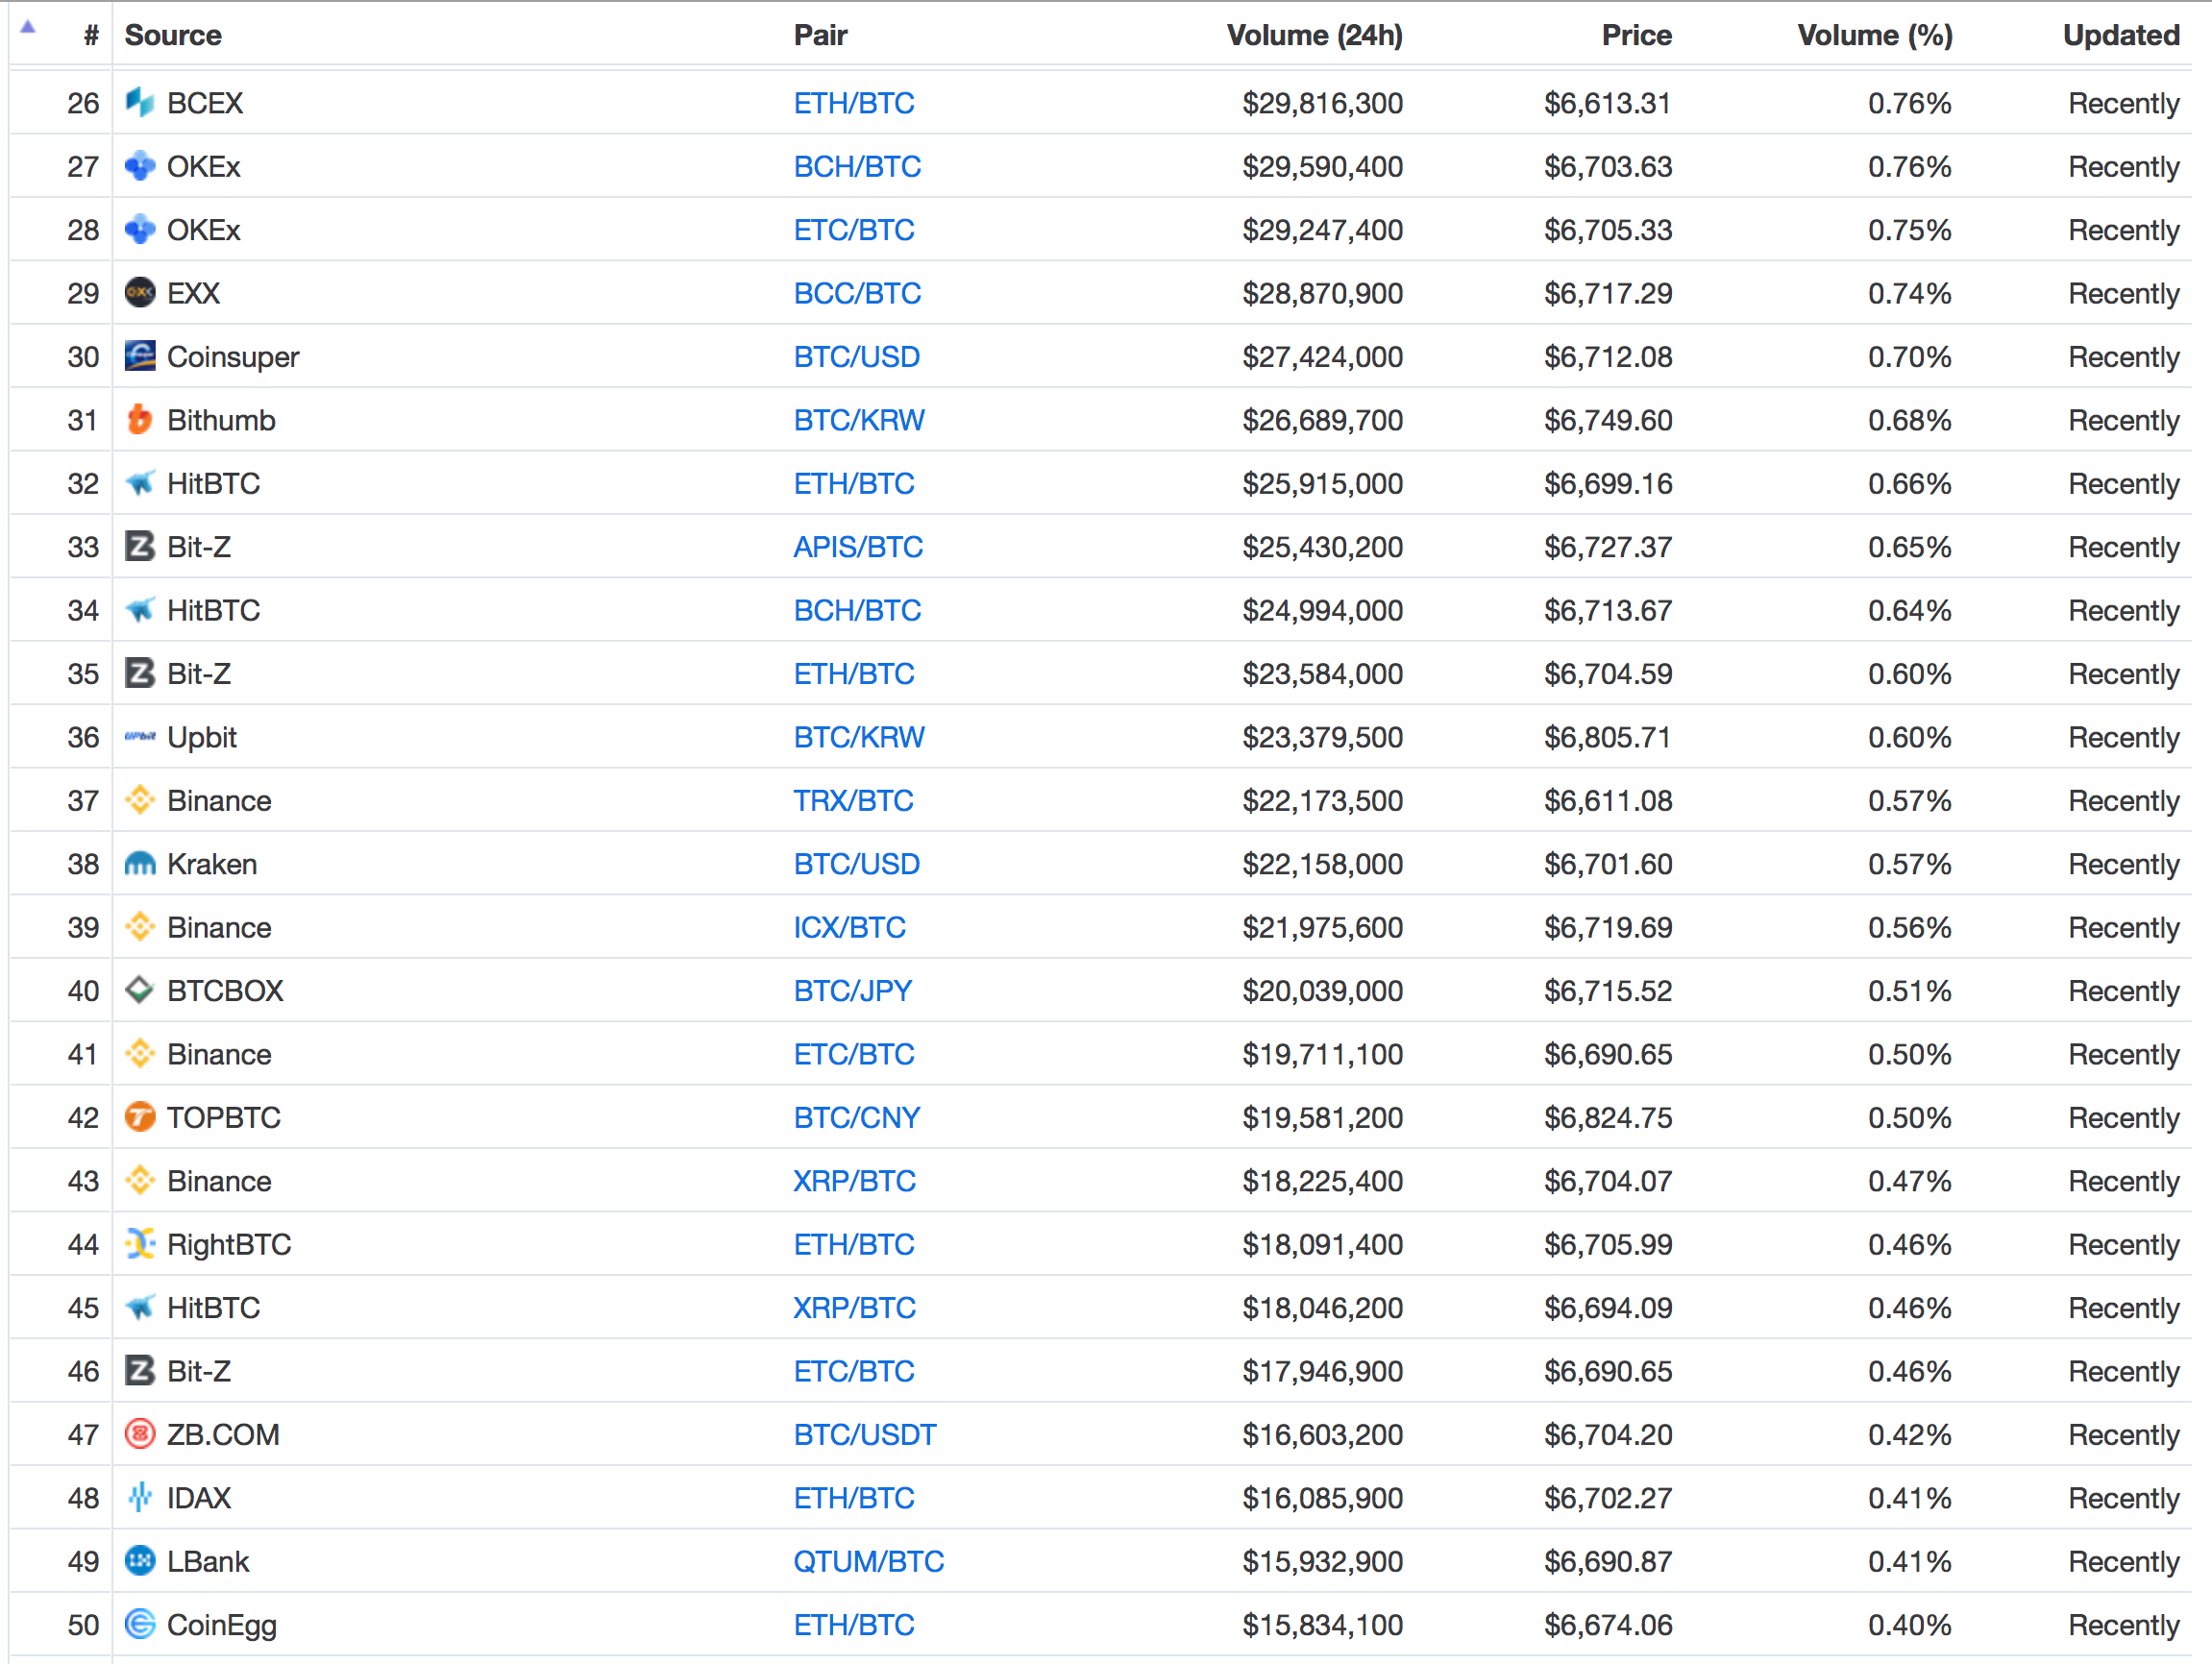Click the Coinsuper logo icon
The width and height of the screenshot is (2212, 1664).
[140, 356]
